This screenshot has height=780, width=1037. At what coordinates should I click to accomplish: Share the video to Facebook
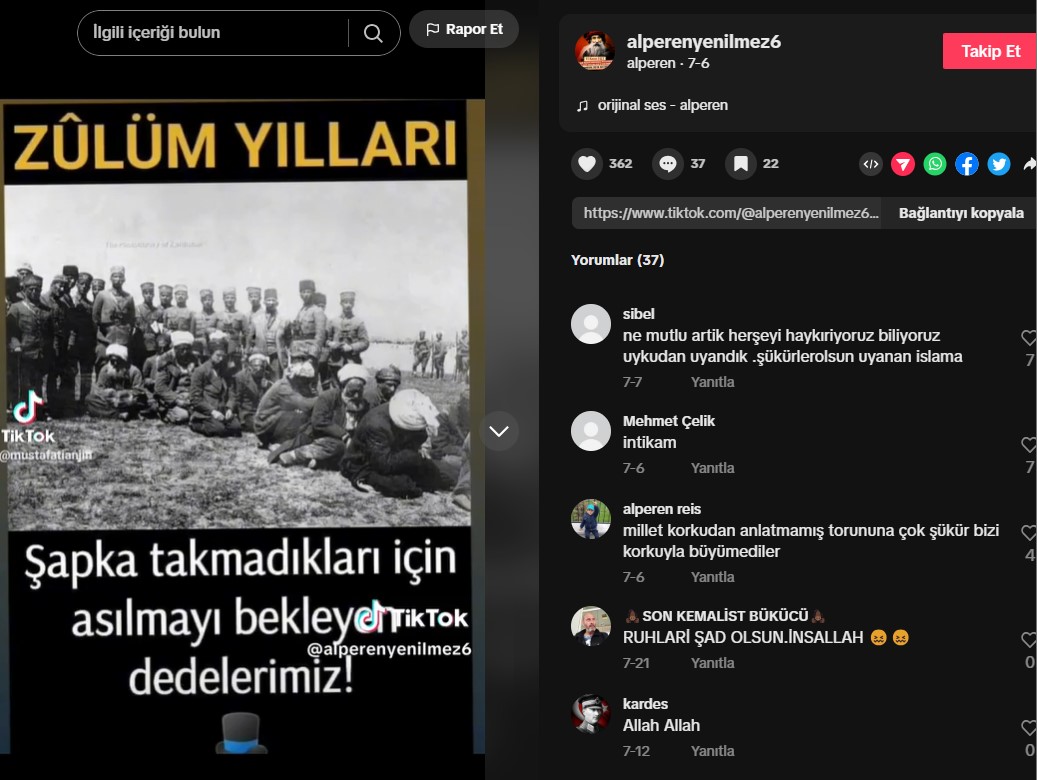(967, 164)
